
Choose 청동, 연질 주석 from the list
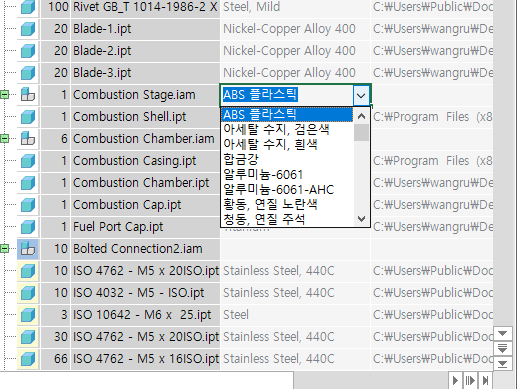287,219
